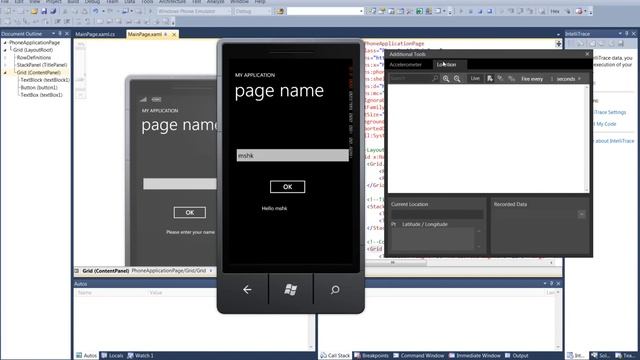Click inside the white location map area

coord(487,138)
